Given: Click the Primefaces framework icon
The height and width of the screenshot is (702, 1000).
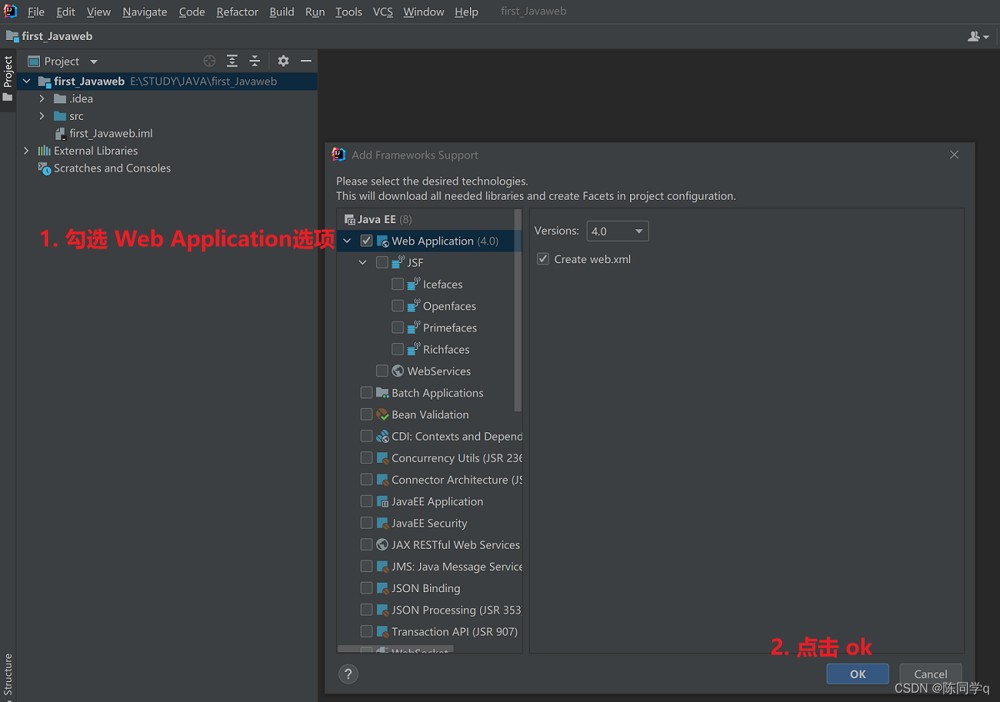Looking at the screenshot, I should click(x=413, y=327).
